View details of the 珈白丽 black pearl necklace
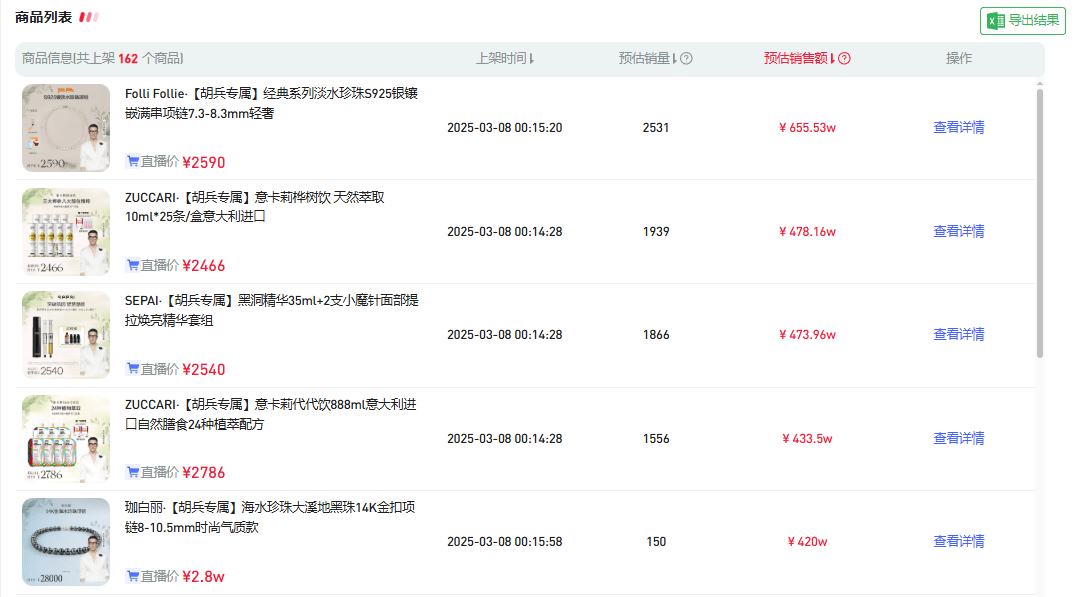This screenshot has width=1077, height=597. pyautogui.click(x=958, y=542)
